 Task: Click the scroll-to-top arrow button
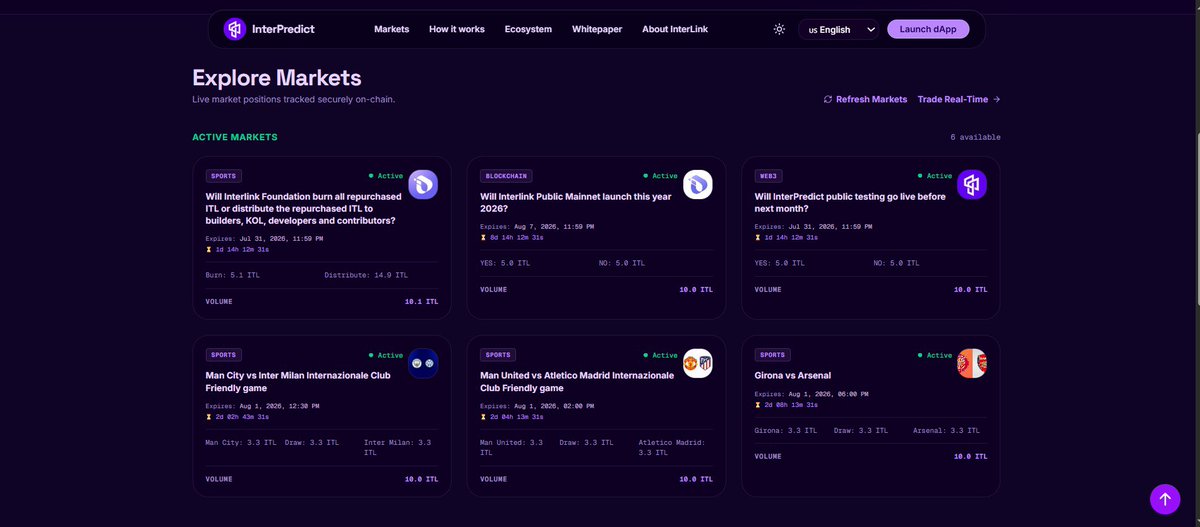point(1165,499)
